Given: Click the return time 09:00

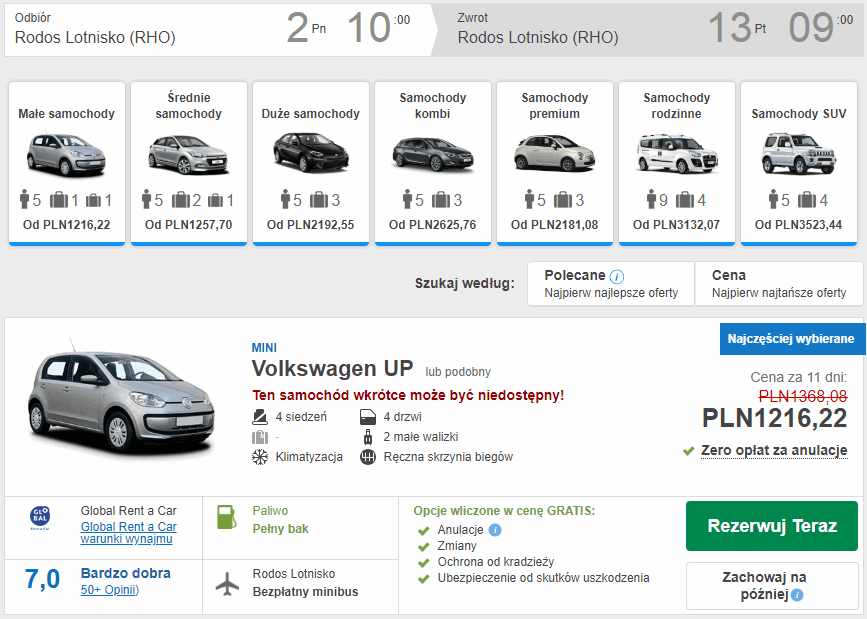Looking at the screenshot, I should coord(821,28).
